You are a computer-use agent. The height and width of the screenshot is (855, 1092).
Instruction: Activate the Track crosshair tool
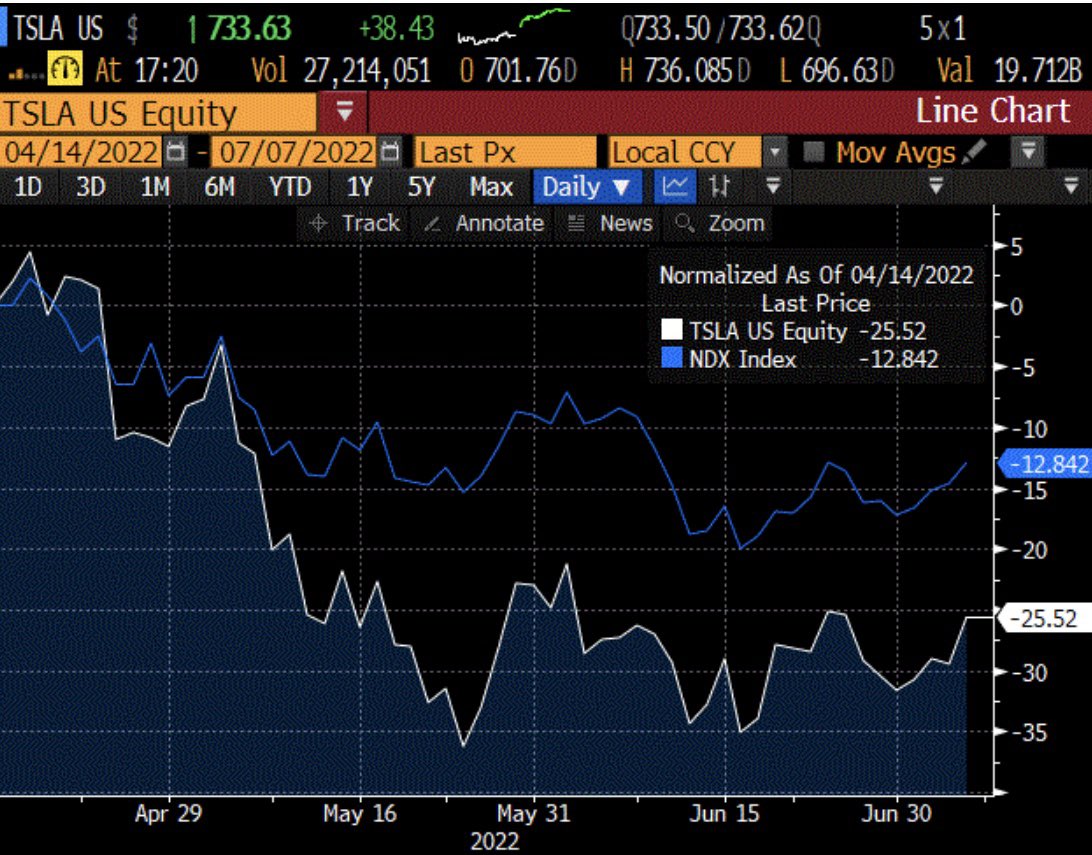(355, 223)
